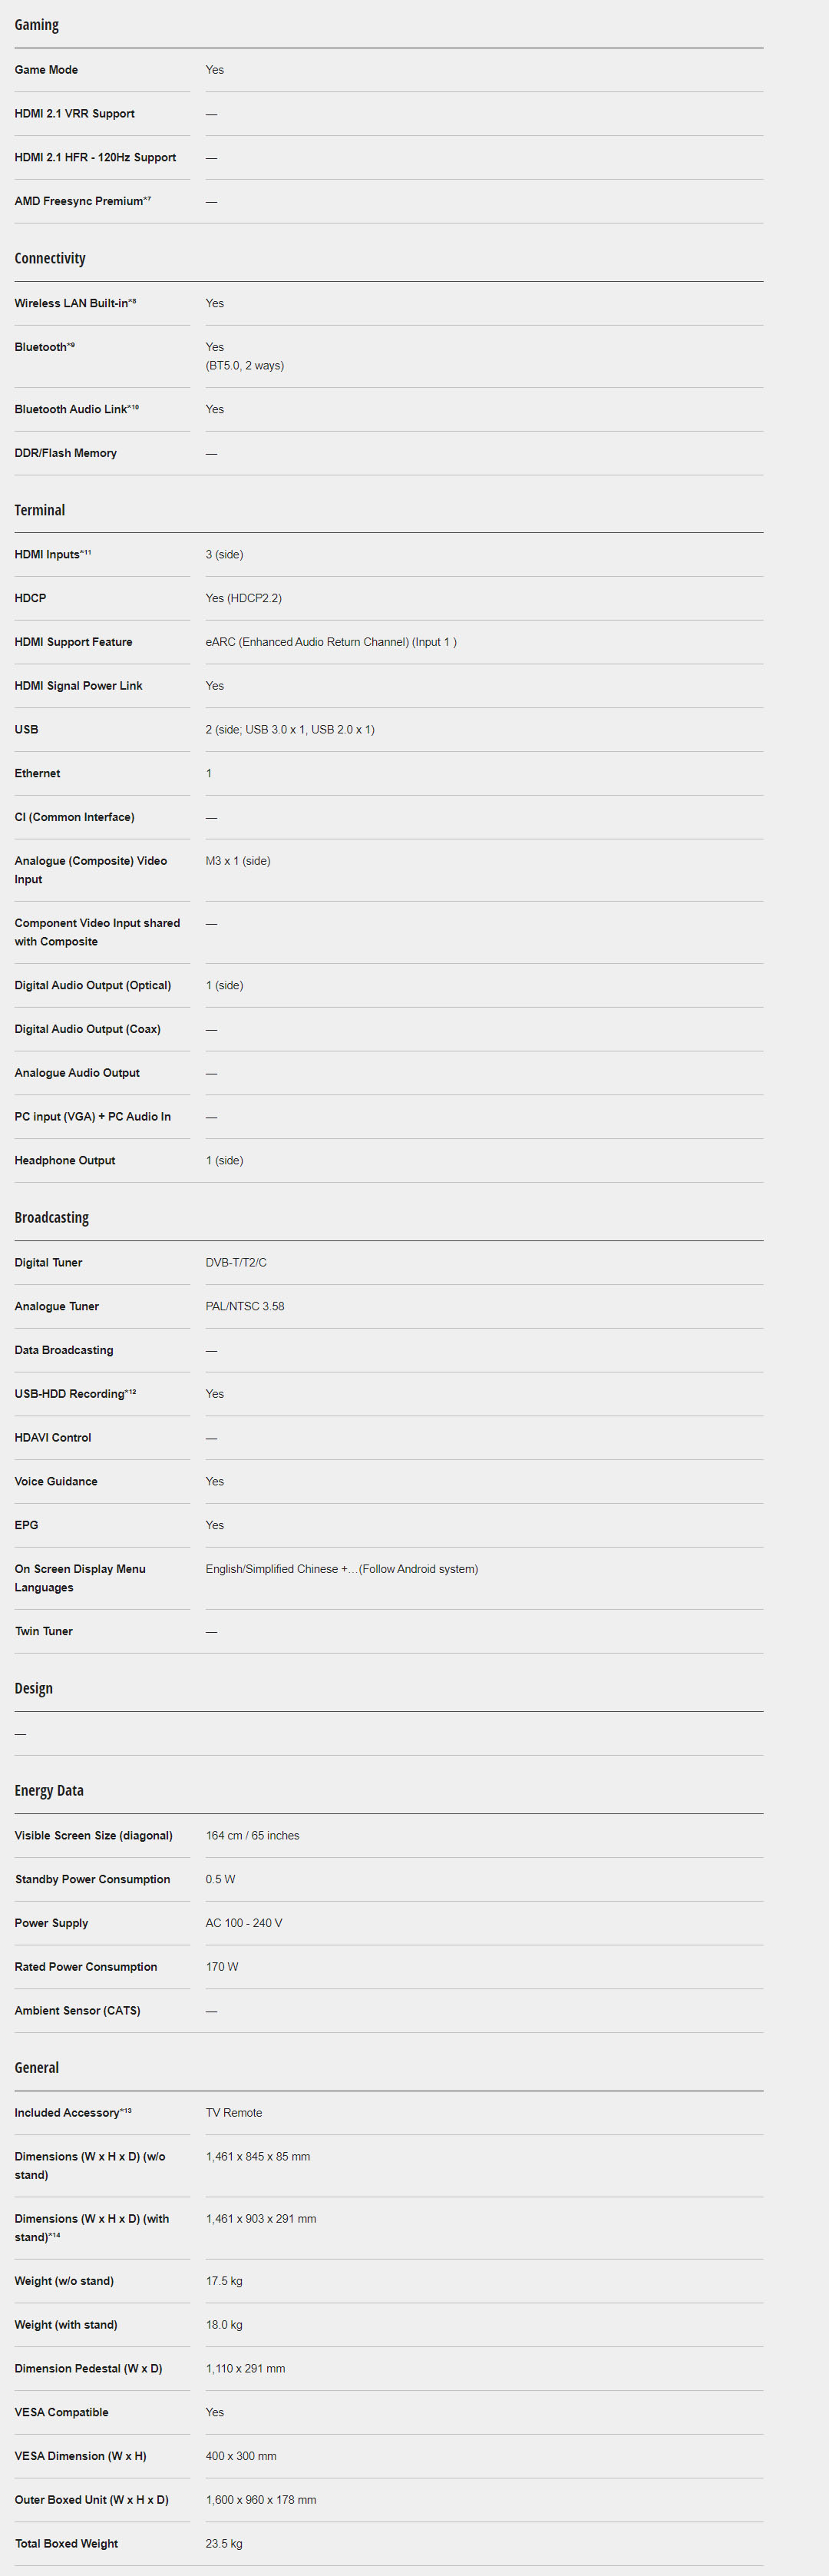
Task: Click the eARC Enhanced Audio Return Channel text
Action: 330,642
